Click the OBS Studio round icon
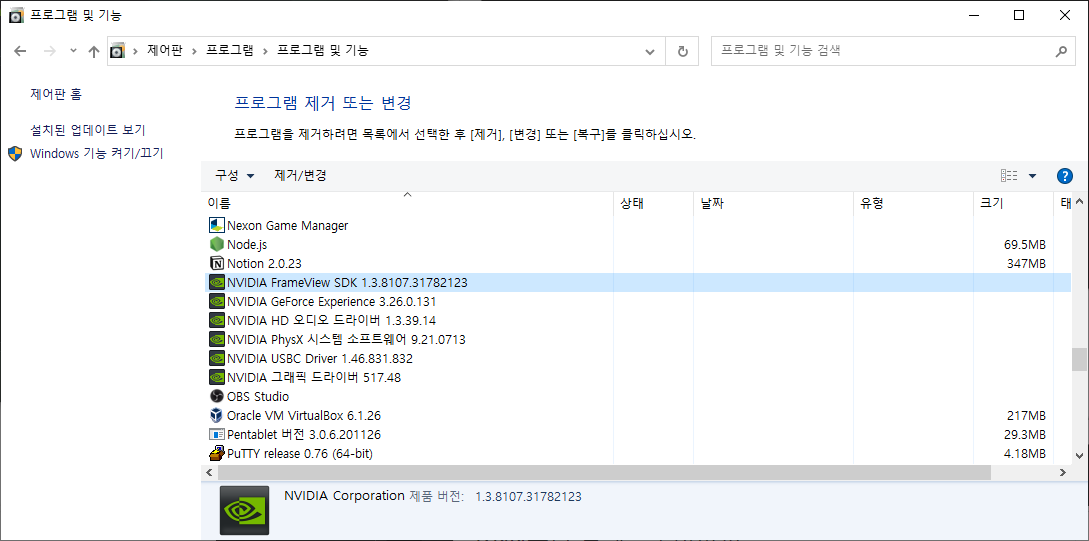 click(x=217, y=397)
